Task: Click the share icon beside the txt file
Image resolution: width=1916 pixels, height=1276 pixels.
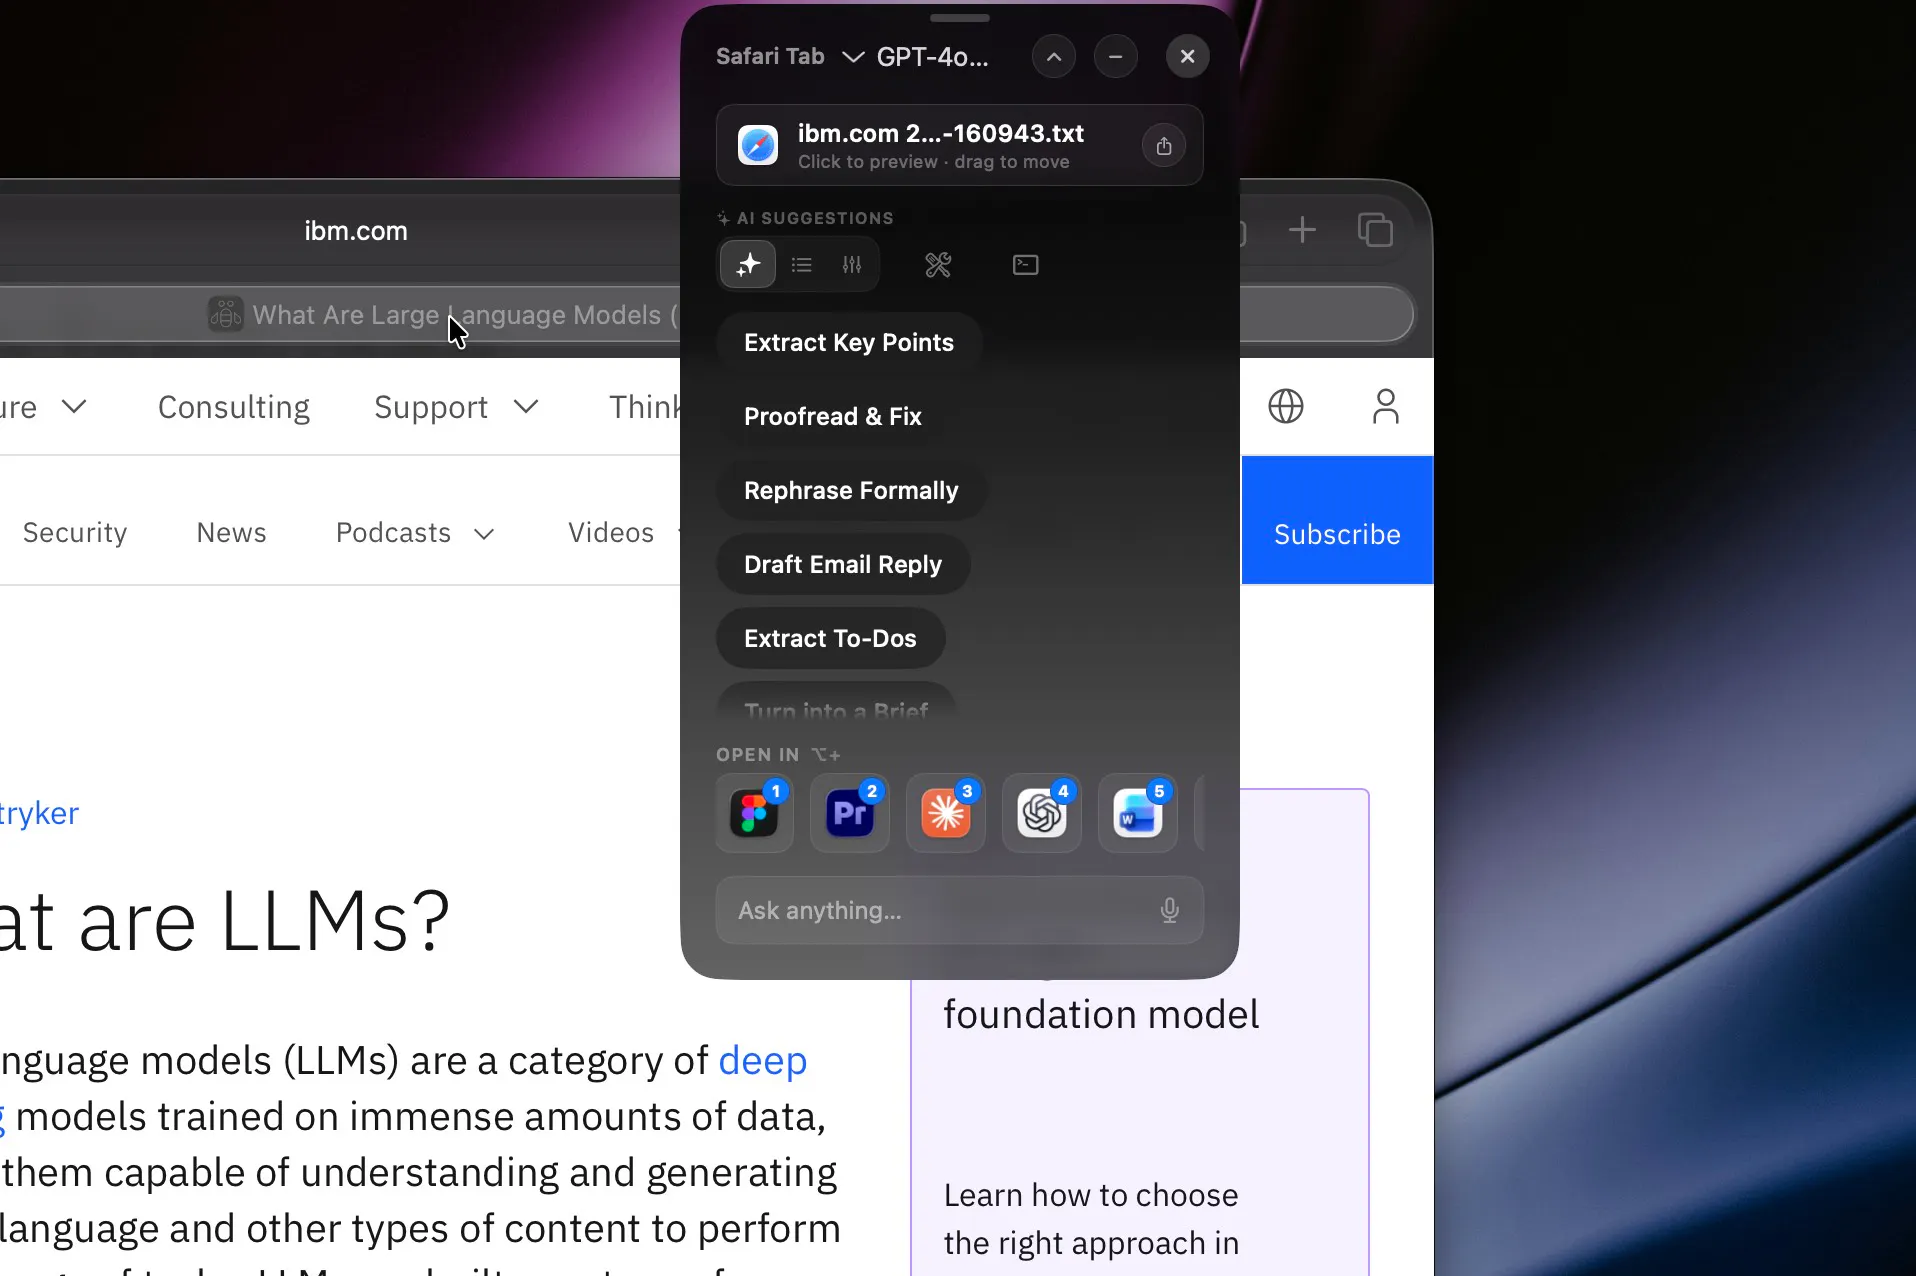Action: point(1164,146)
